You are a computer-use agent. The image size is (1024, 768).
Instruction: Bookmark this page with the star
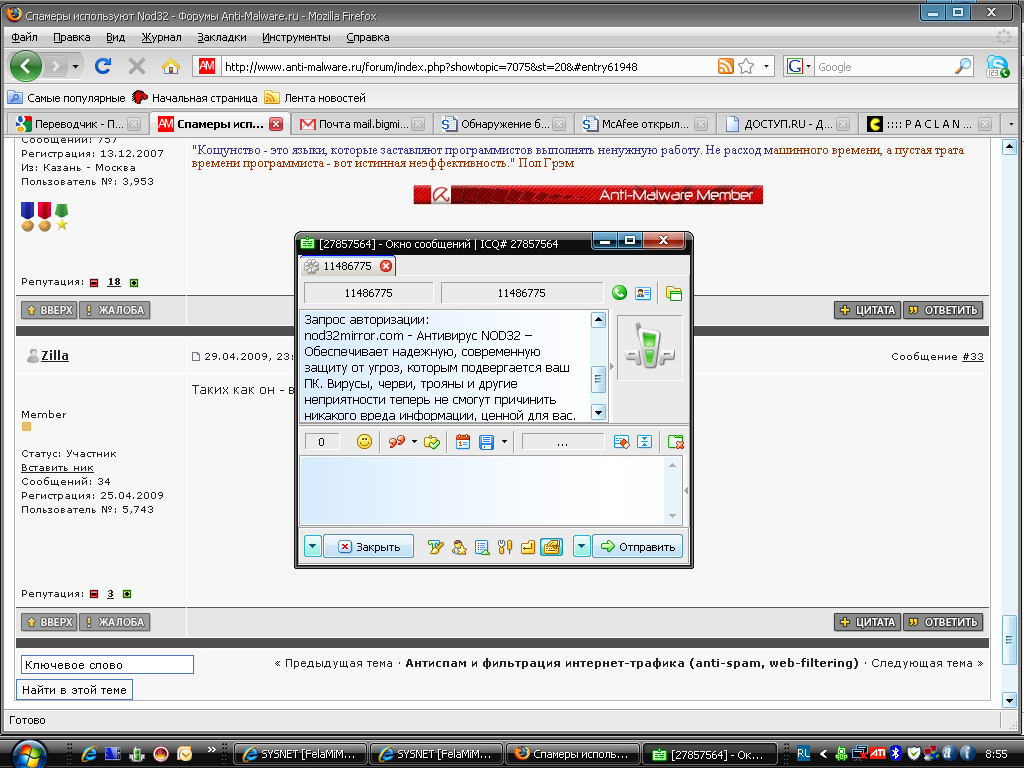[746, 66]
